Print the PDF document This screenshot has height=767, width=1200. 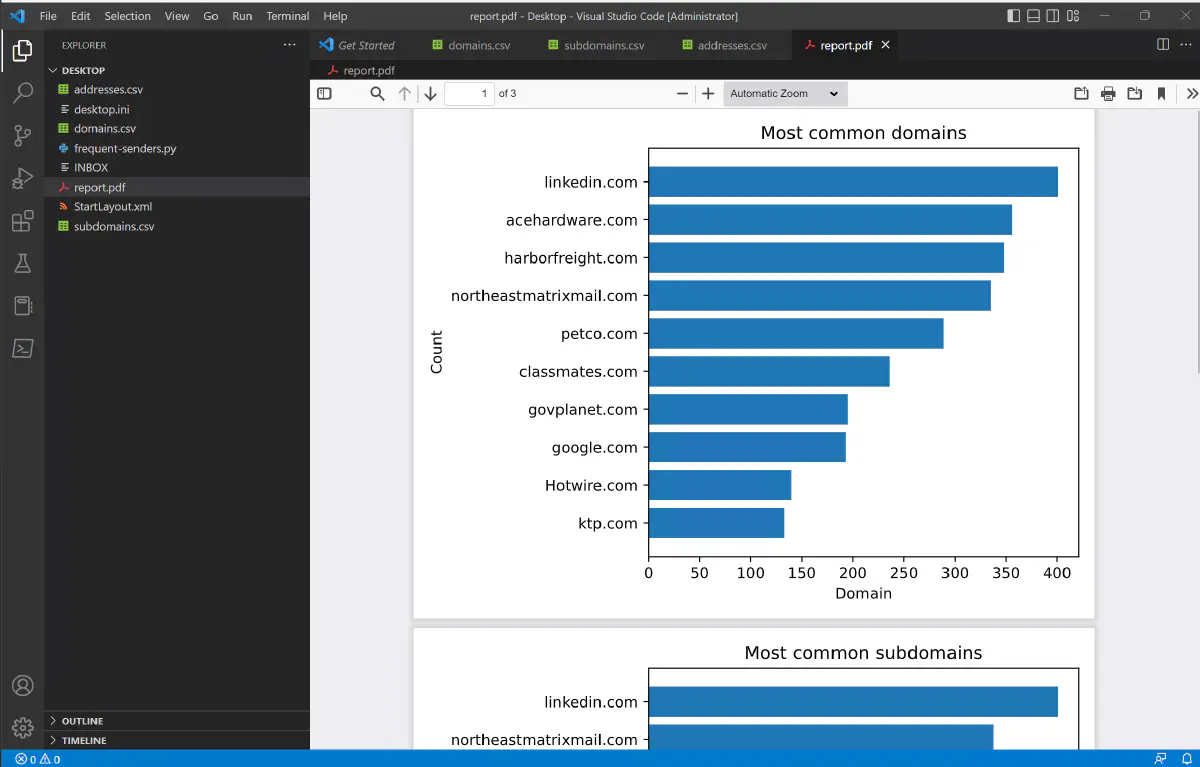(x=1108, y=93)
